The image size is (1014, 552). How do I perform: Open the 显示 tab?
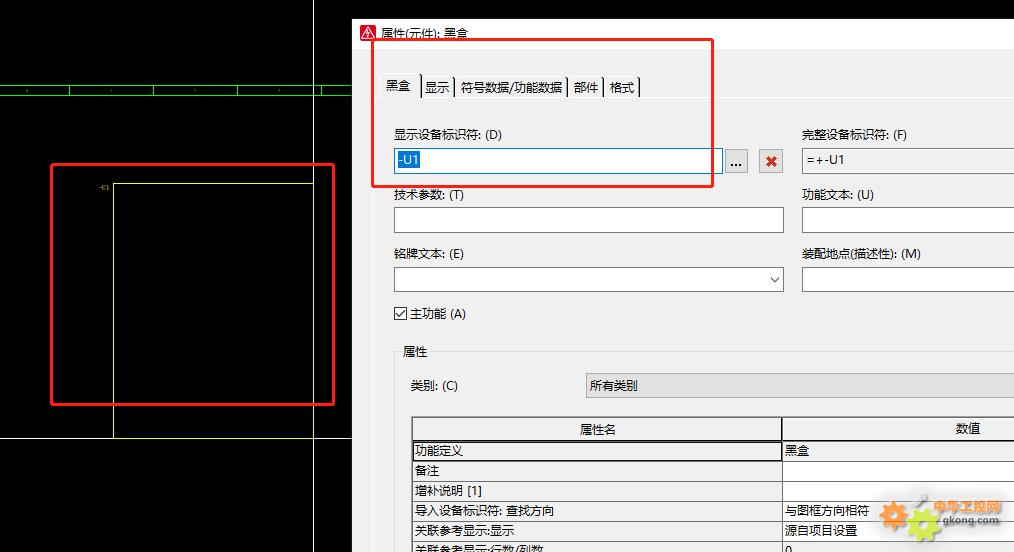click(x=437, y=87)
